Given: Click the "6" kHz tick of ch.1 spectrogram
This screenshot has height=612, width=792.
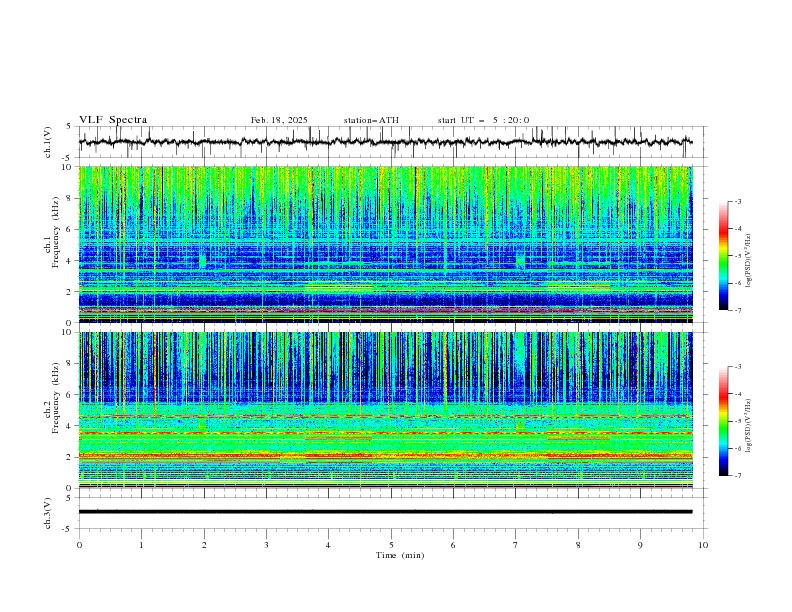Looking at the screenshot, I should point(70,229).
